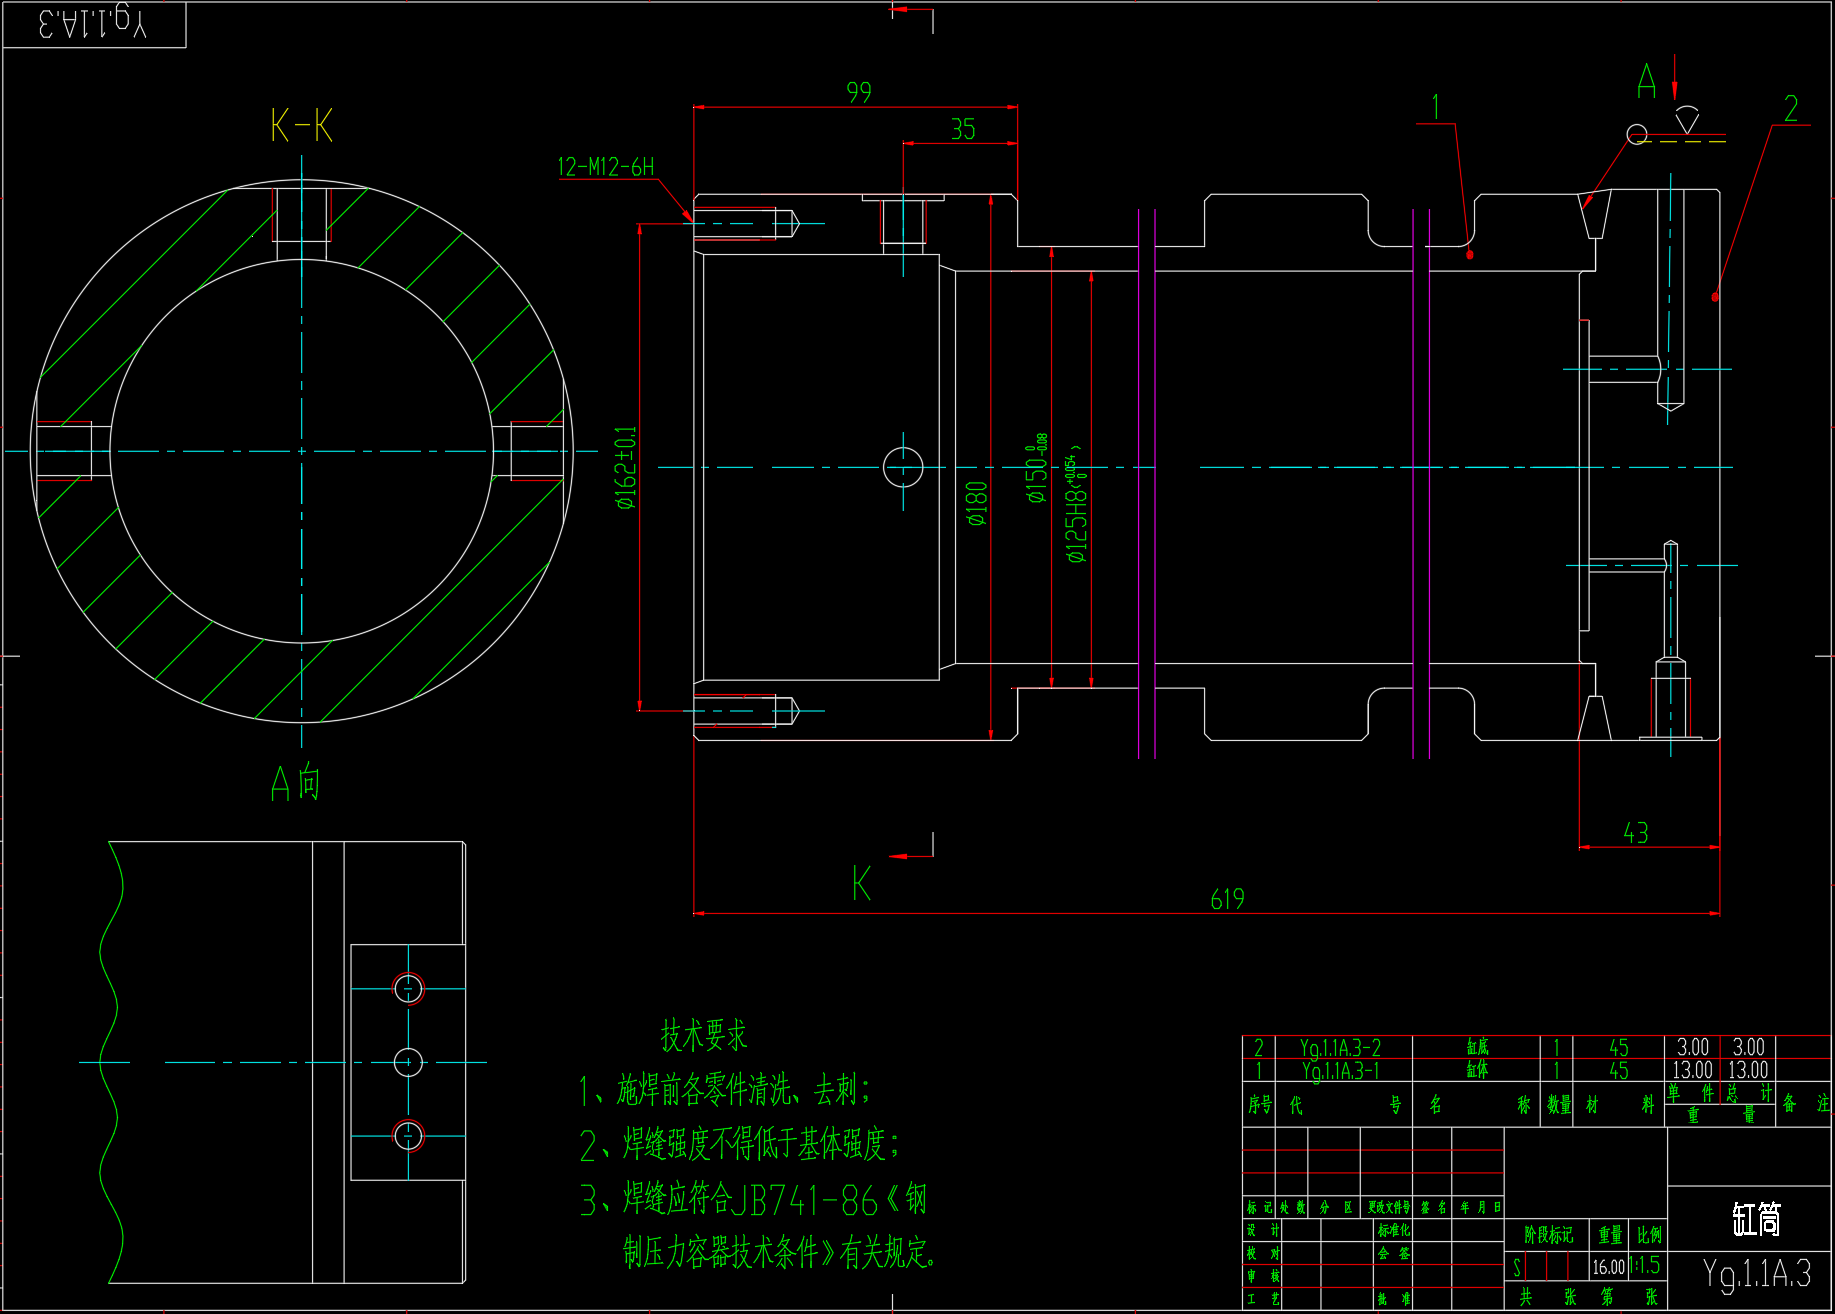Click part balloon number 2
This screenshot has height=1314, width=1835.
(x=1791, y=109)
